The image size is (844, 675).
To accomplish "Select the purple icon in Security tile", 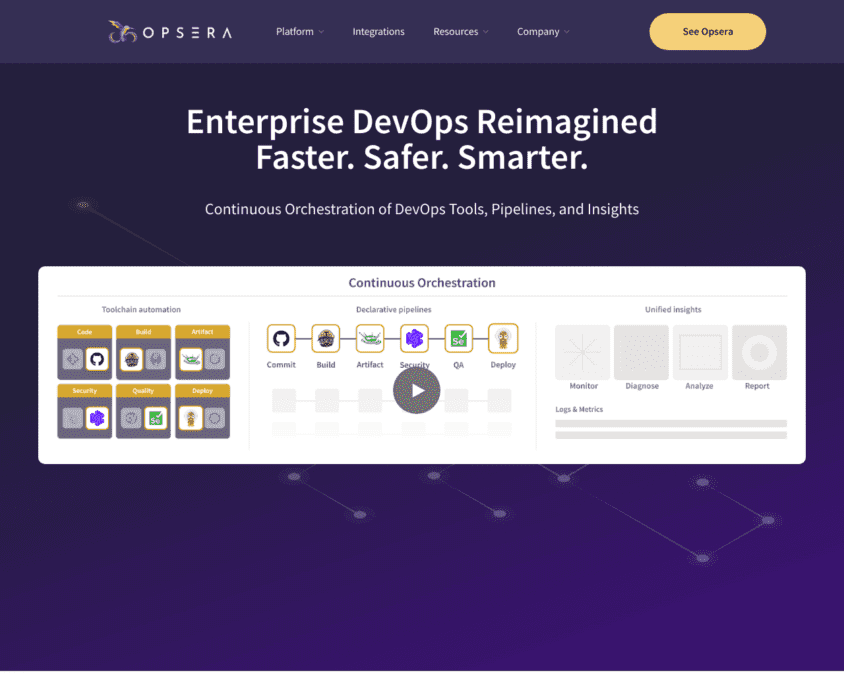I will (97, 418).
